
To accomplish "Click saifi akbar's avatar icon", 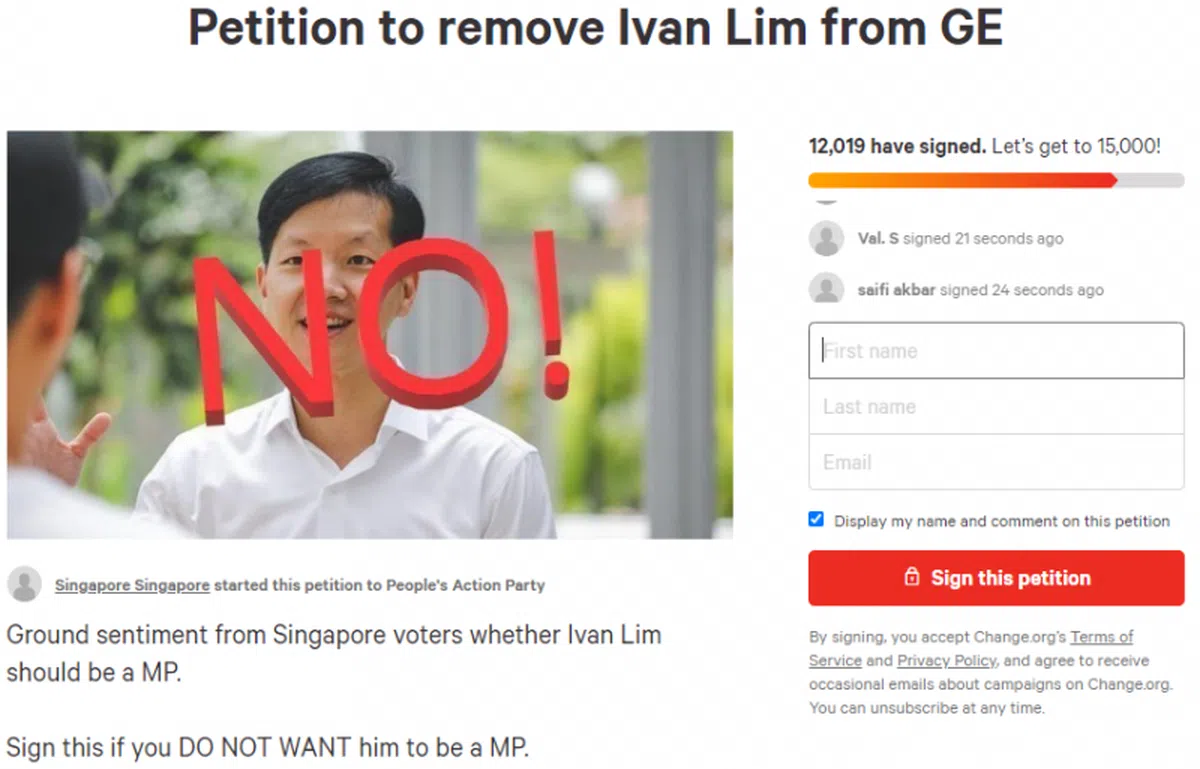I will pyautogui.click(x=826, y=289).
